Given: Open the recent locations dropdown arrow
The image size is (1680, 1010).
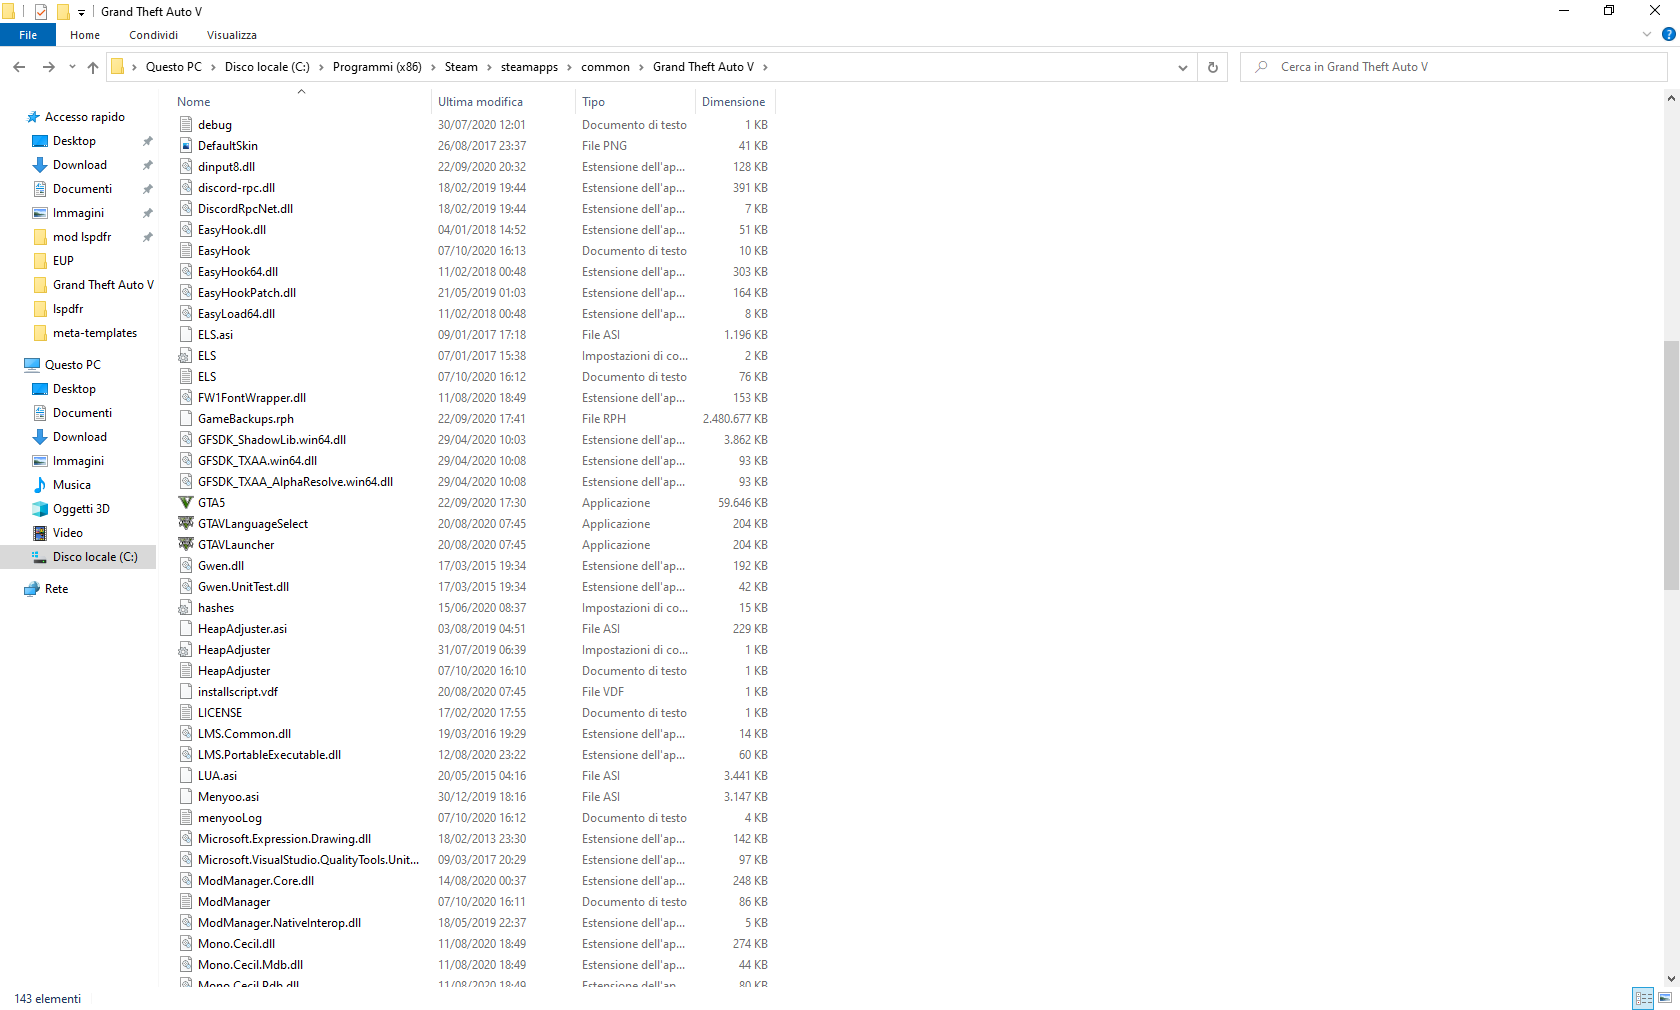Looking at the screenshot, I should click(x=72, y=67).
